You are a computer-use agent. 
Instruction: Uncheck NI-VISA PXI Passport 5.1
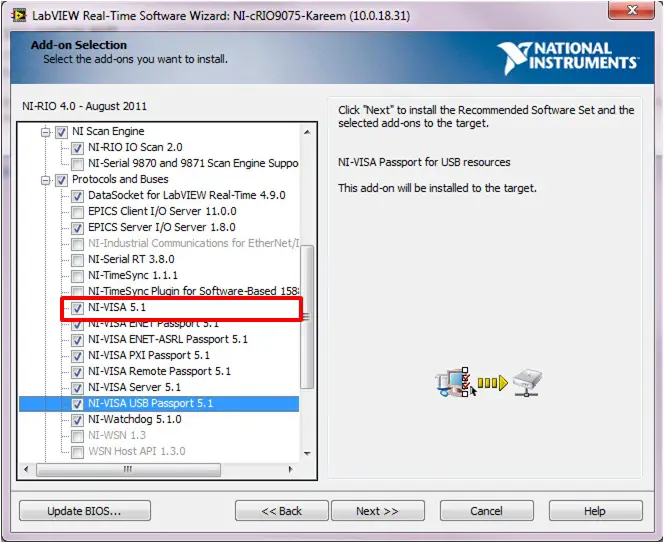(77, 356)
